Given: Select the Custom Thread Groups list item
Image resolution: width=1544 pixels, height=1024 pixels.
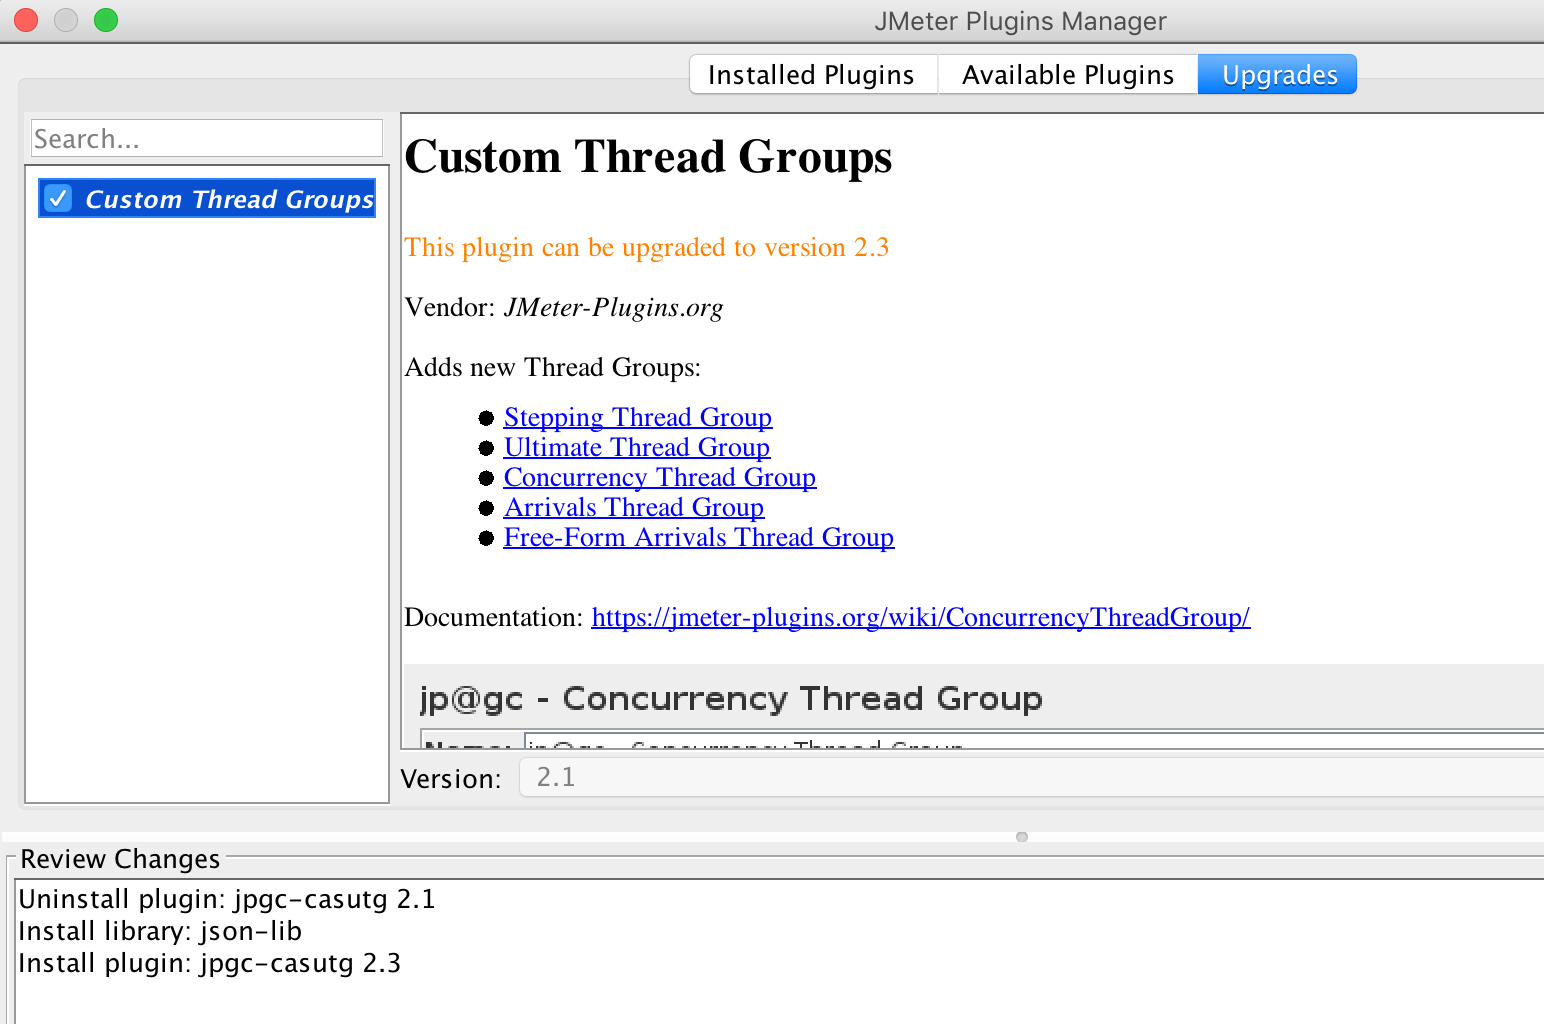Looking at the screenshot, I should (x=207, y=198).
